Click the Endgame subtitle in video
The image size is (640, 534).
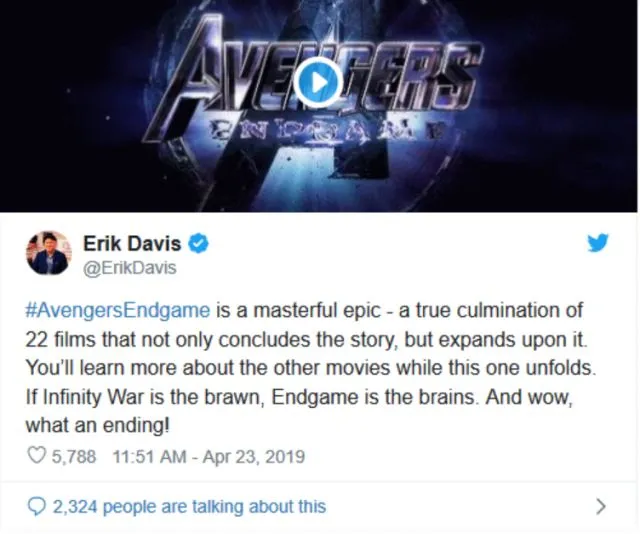[325, 132]
